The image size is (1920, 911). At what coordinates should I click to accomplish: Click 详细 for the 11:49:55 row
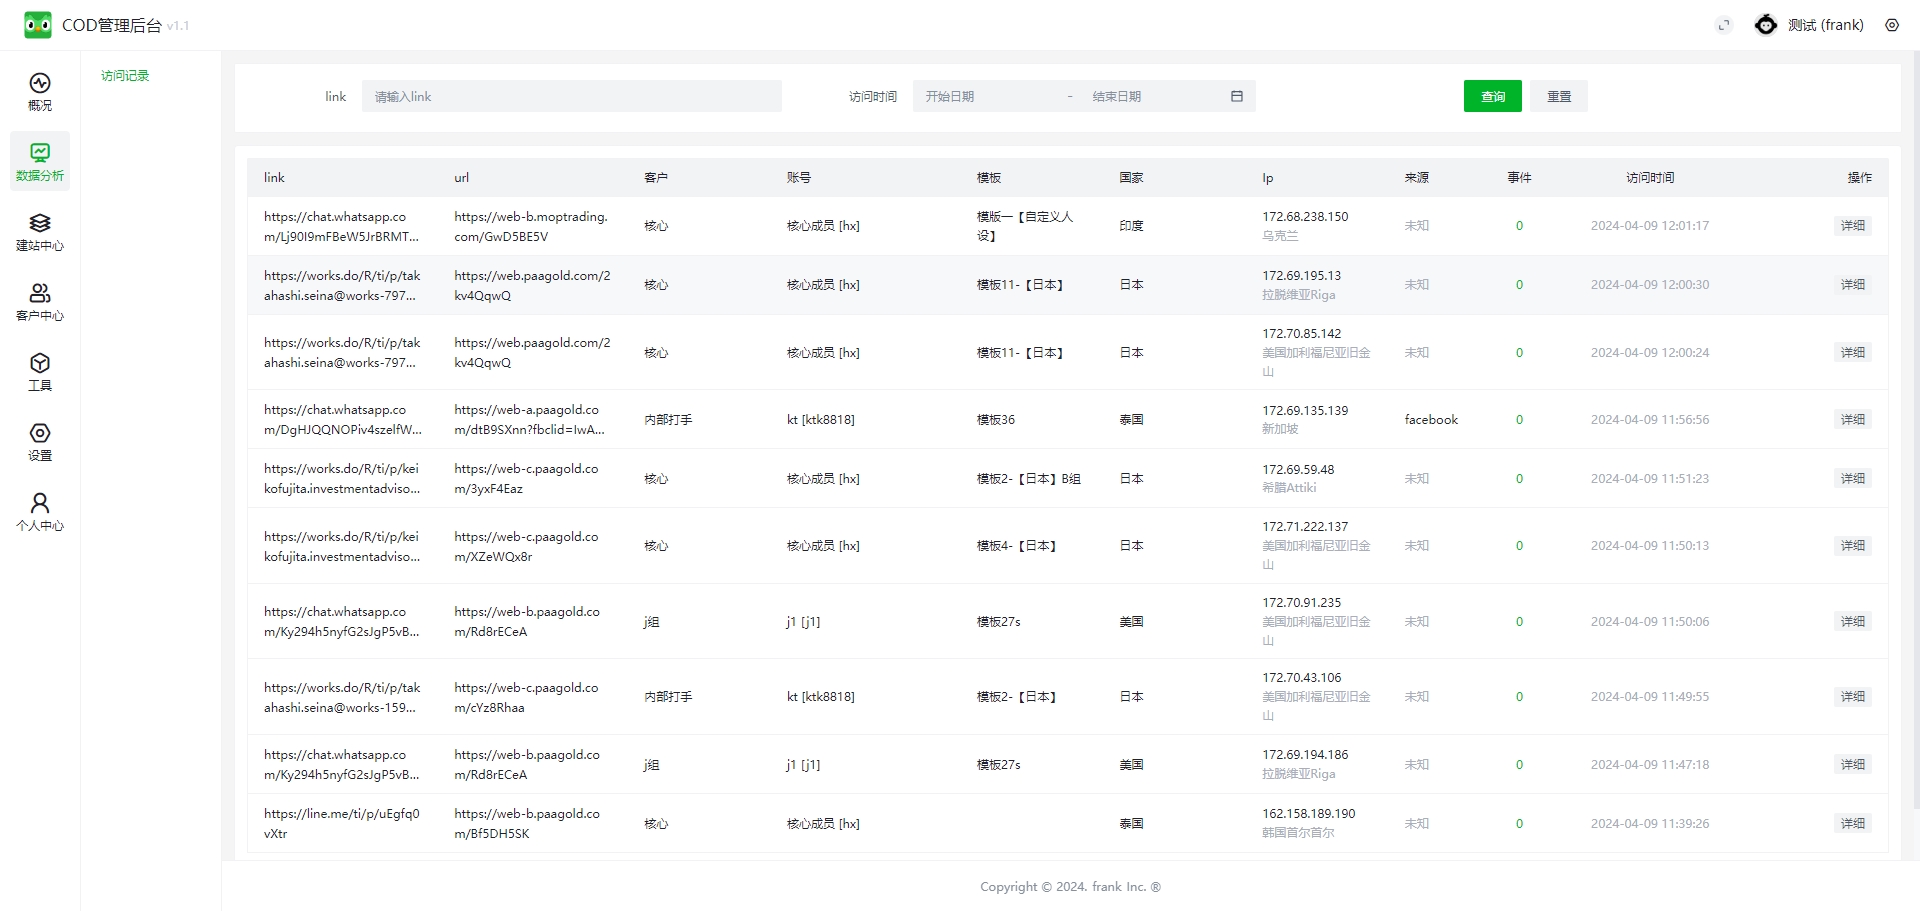(x=1853, y=697)
